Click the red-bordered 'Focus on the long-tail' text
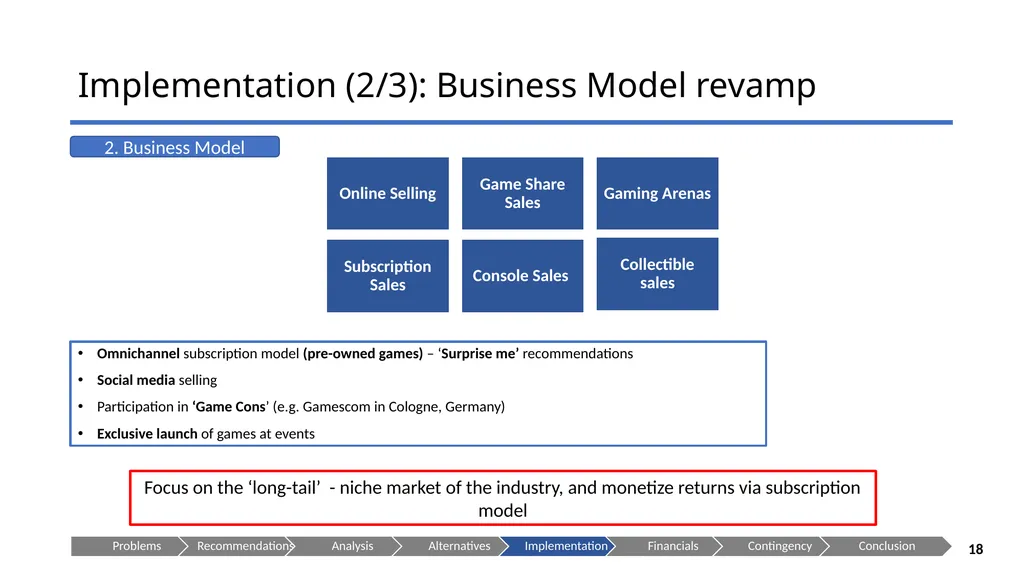The width and height of the screenshot is (1024, 575). [x=503, y=498]
